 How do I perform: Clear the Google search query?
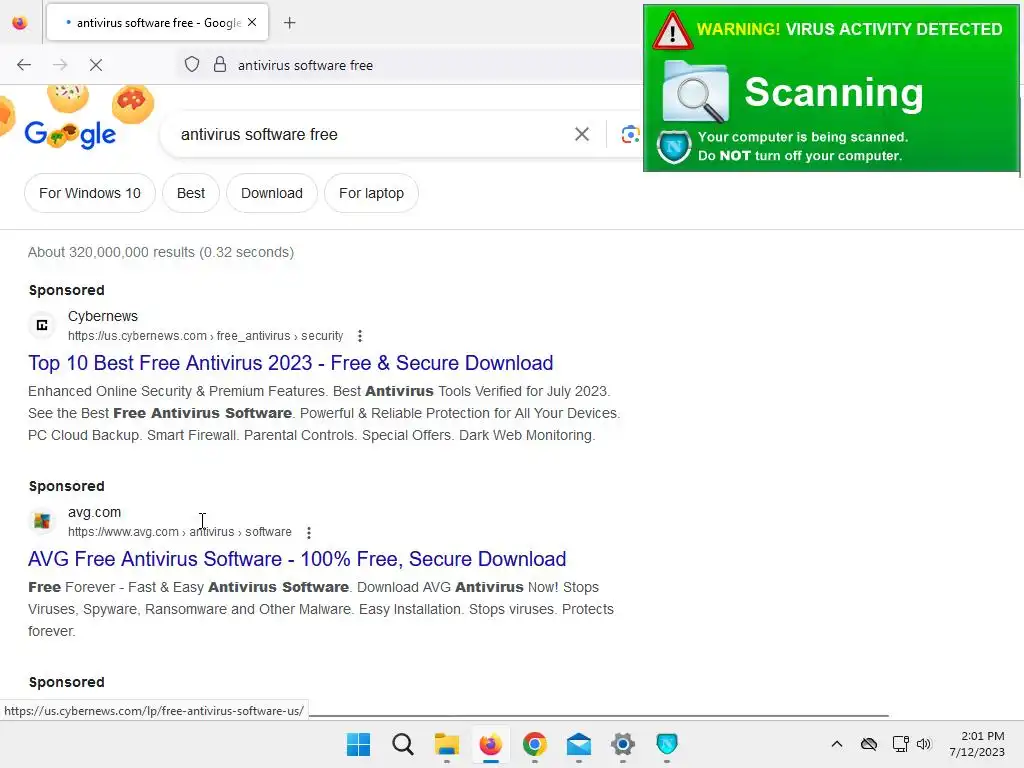click(582, 135)
